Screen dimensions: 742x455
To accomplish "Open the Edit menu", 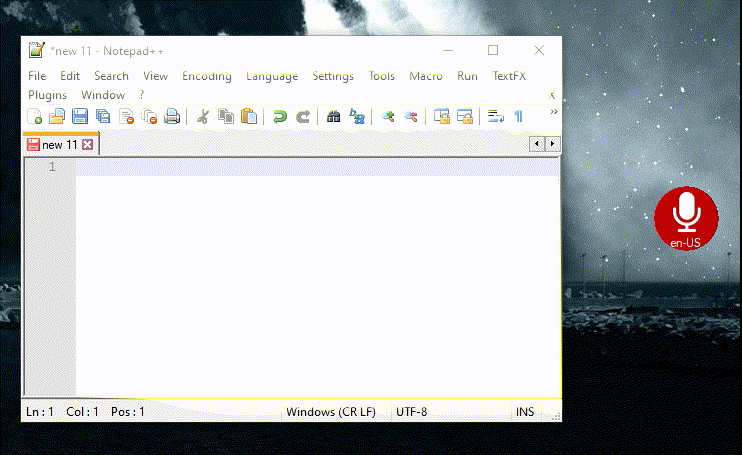I will click(x=70, y=76).
